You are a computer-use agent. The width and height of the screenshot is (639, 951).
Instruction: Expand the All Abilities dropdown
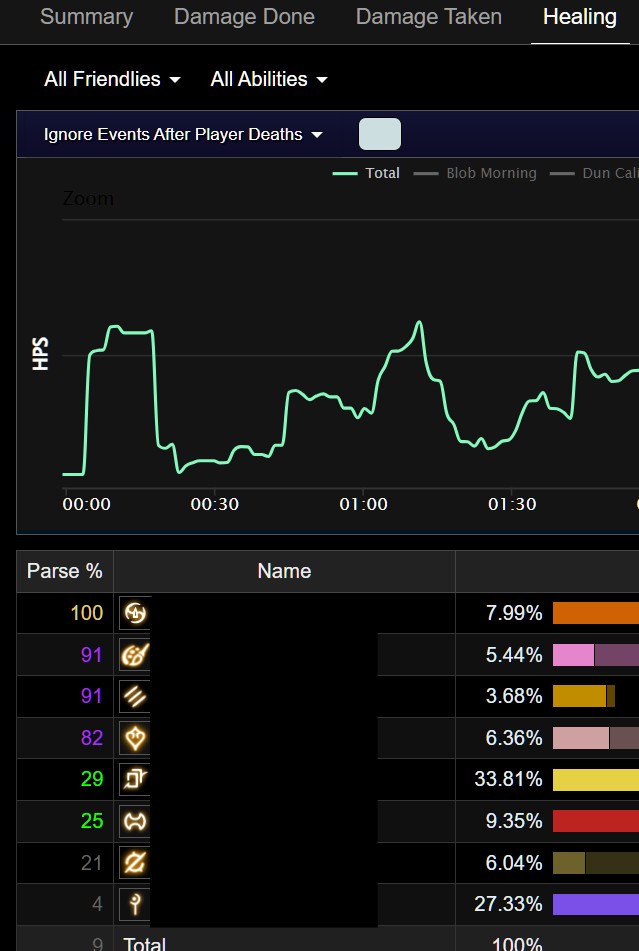pos(269,79)
